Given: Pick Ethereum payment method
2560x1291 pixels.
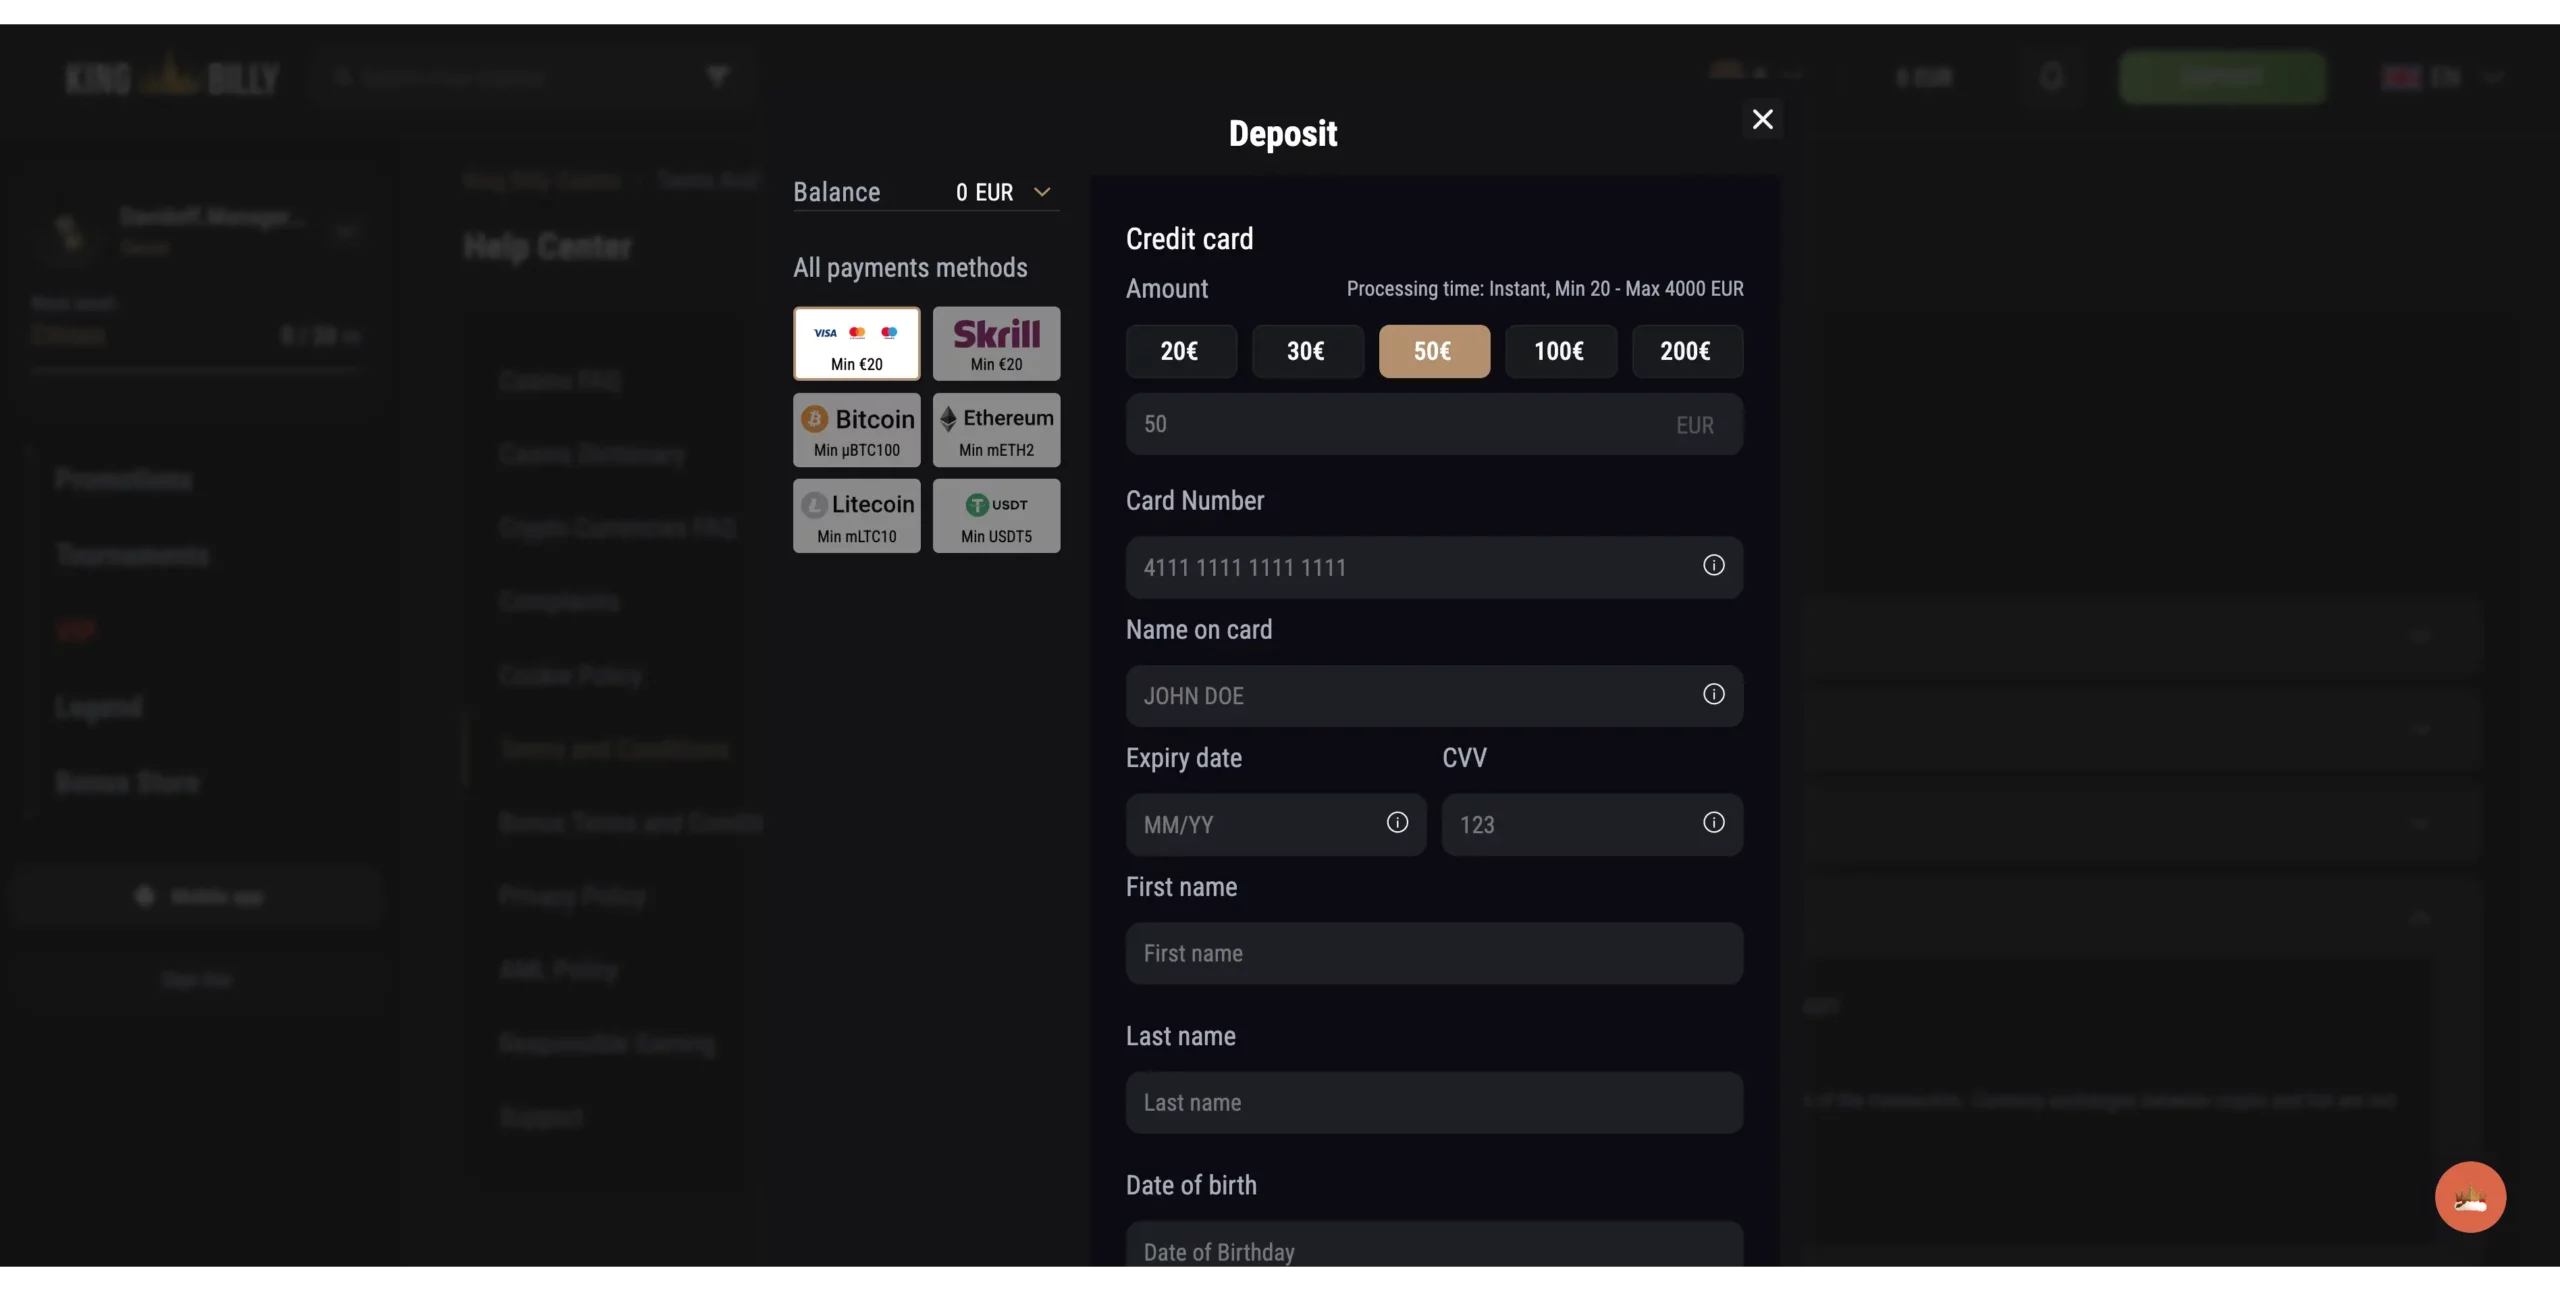Looking at the screenshot, I should point(996,430).
